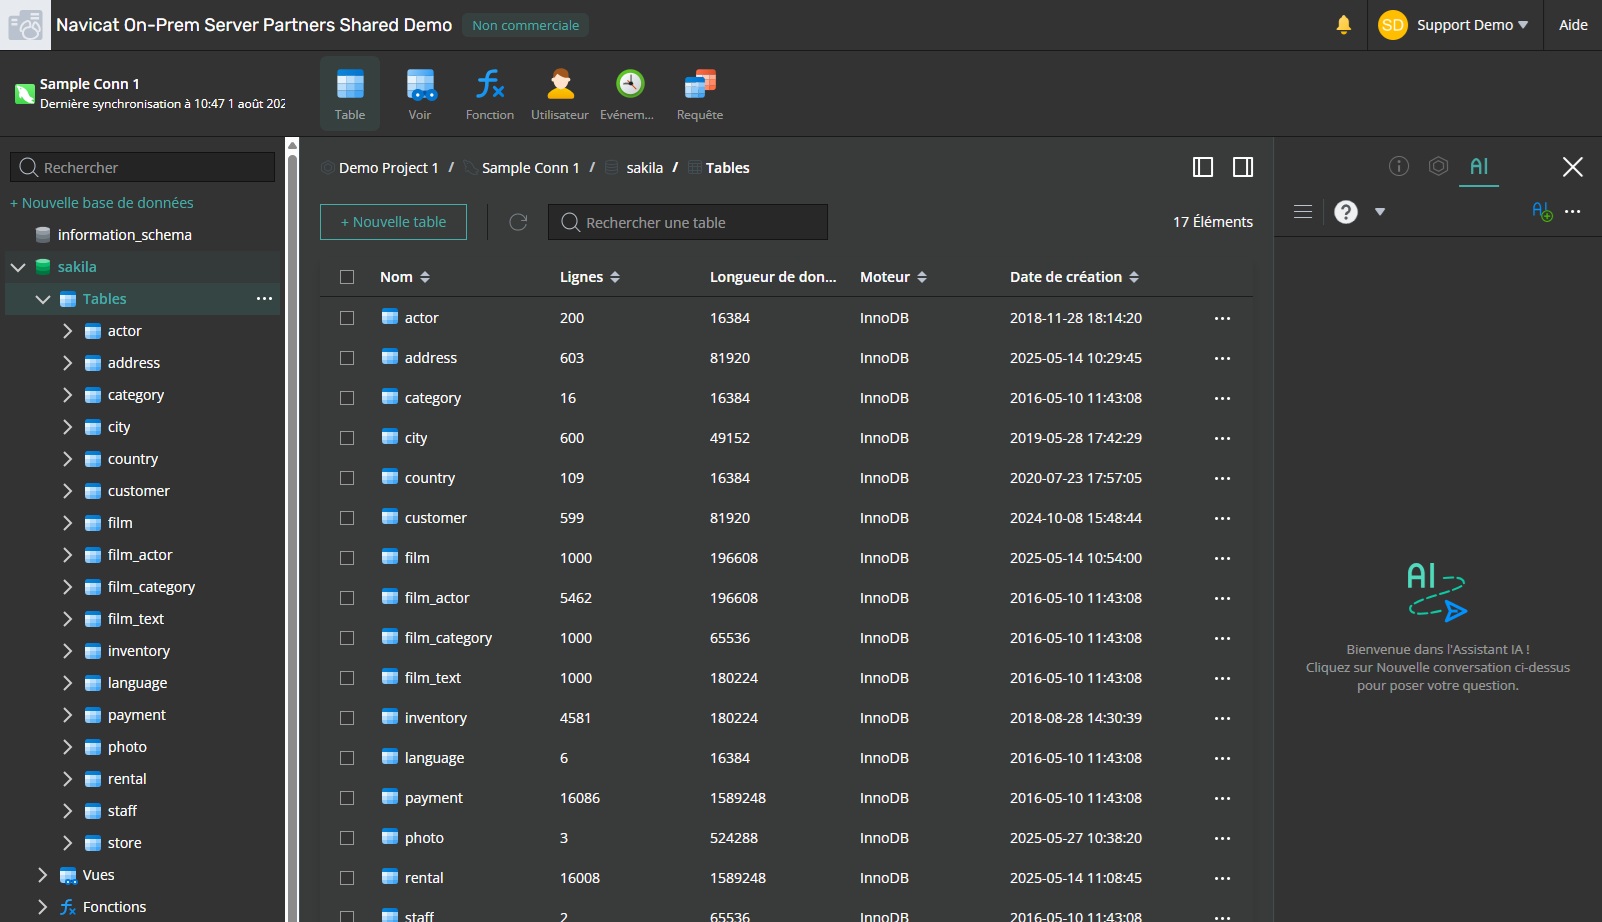Open the notifications bell
This screenshot has height=922, width=1602.
click(x=1344, y=25)
